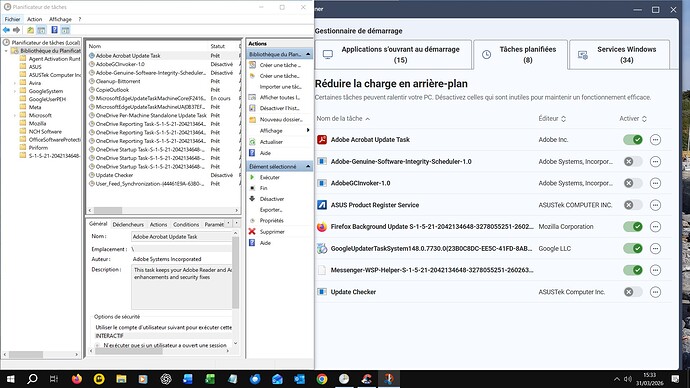The image size is (690, 388).
Task: Enable the Adobe-Genuine-Software-Integrity-Scheduler toggle
Action: 633,161
